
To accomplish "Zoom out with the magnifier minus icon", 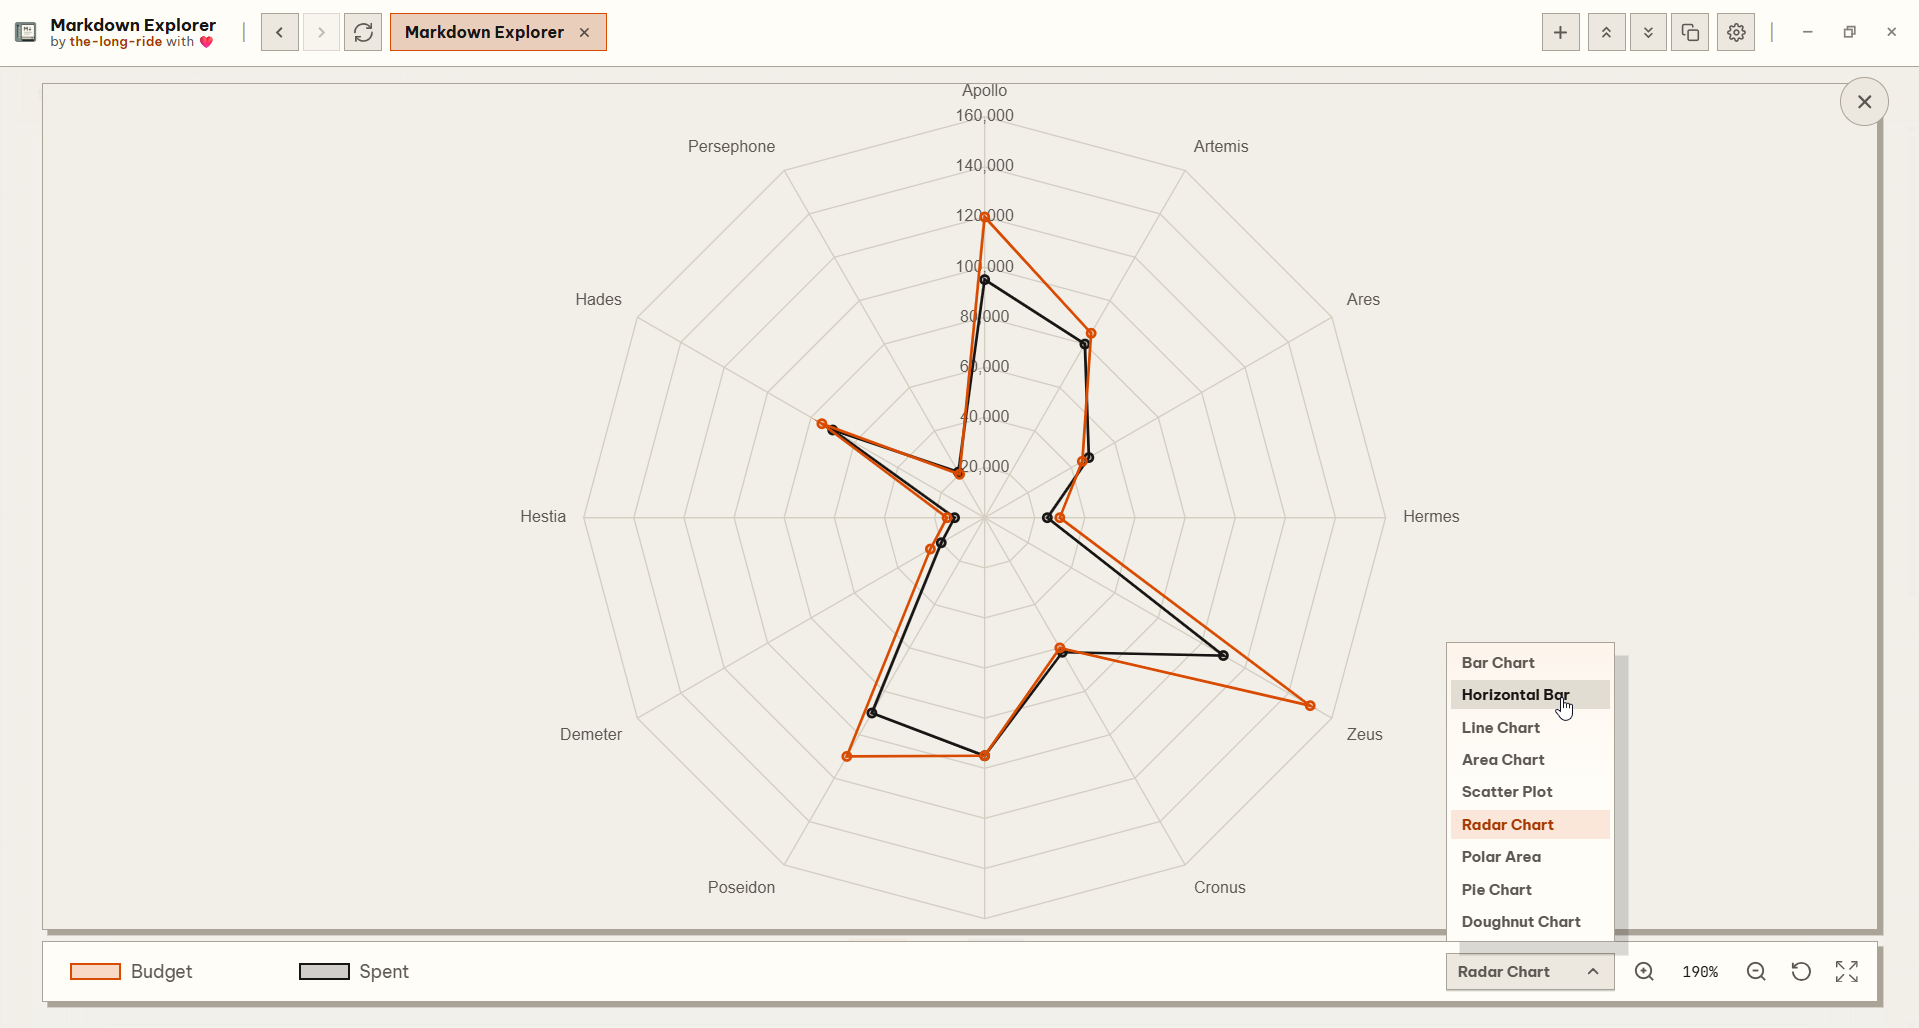I will click(1756, 971).
